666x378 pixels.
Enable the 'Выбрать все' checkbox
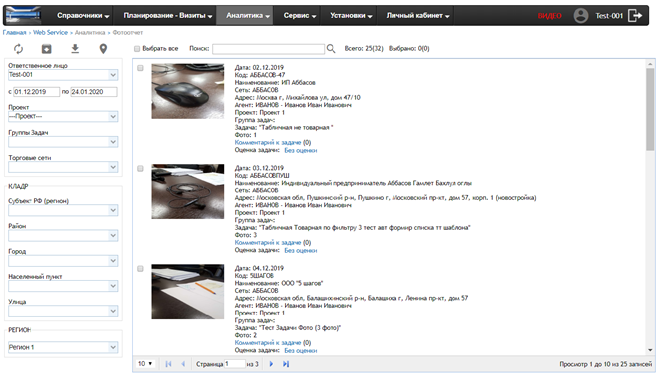coord(137,49)
